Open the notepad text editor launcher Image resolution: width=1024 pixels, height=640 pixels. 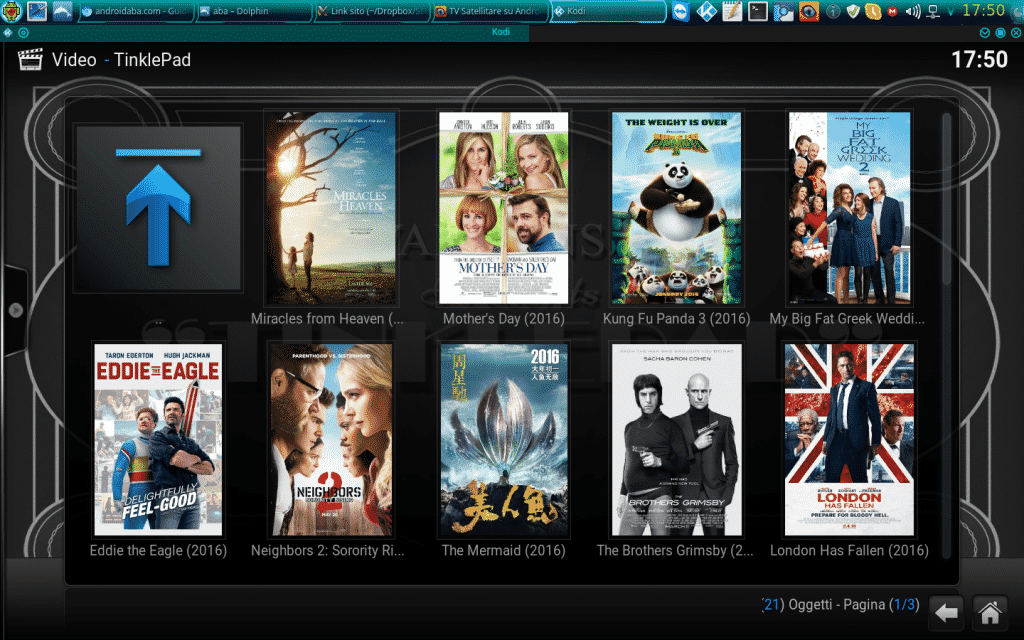click(732, 11)
